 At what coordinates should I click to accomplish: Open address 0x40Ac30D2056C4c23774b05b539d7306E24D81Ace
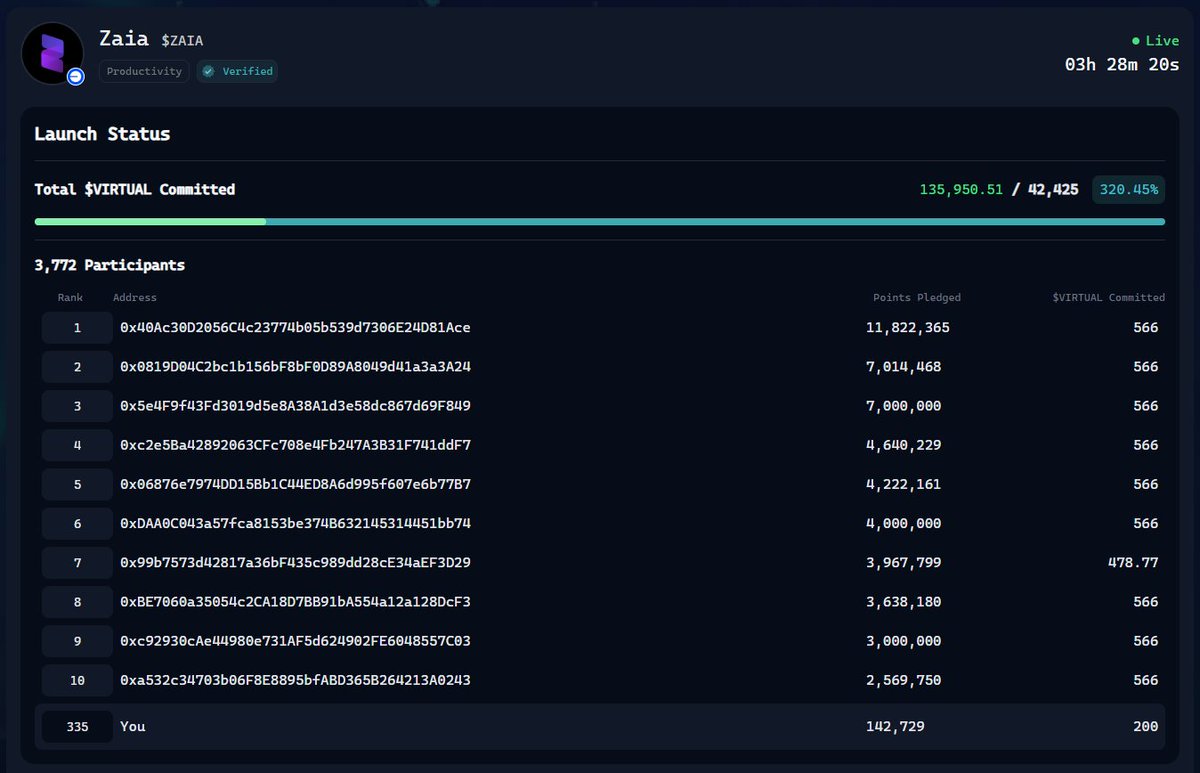tap(295, 328)
